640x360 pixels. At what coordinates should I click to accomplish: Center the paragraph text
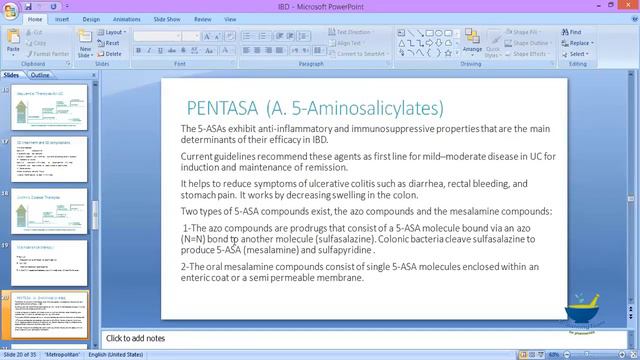257,51
